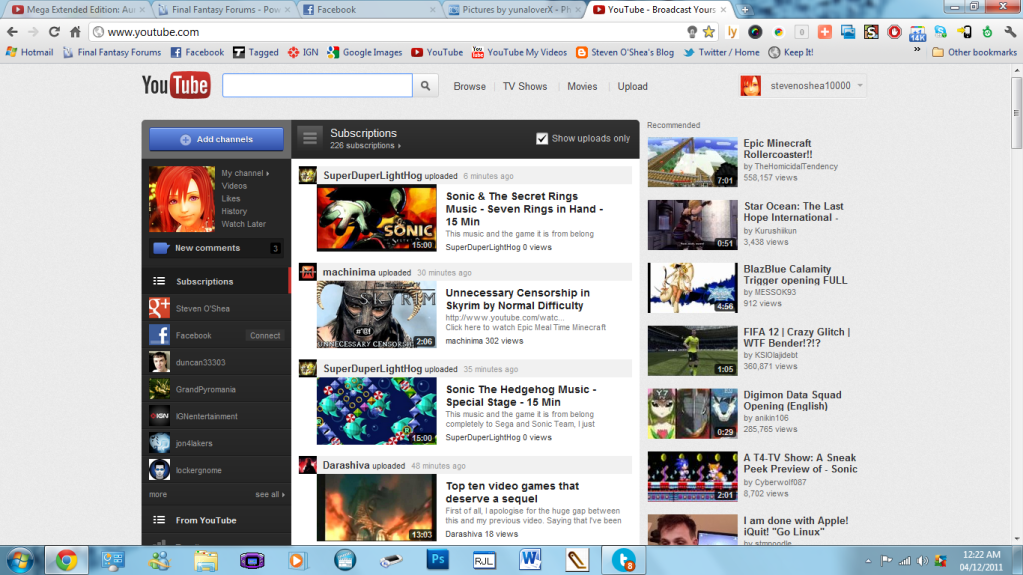Viewport: 1023px width, 575px height.
Task: Click the Chrome address bar URL
Action: (x=153, y=31)
